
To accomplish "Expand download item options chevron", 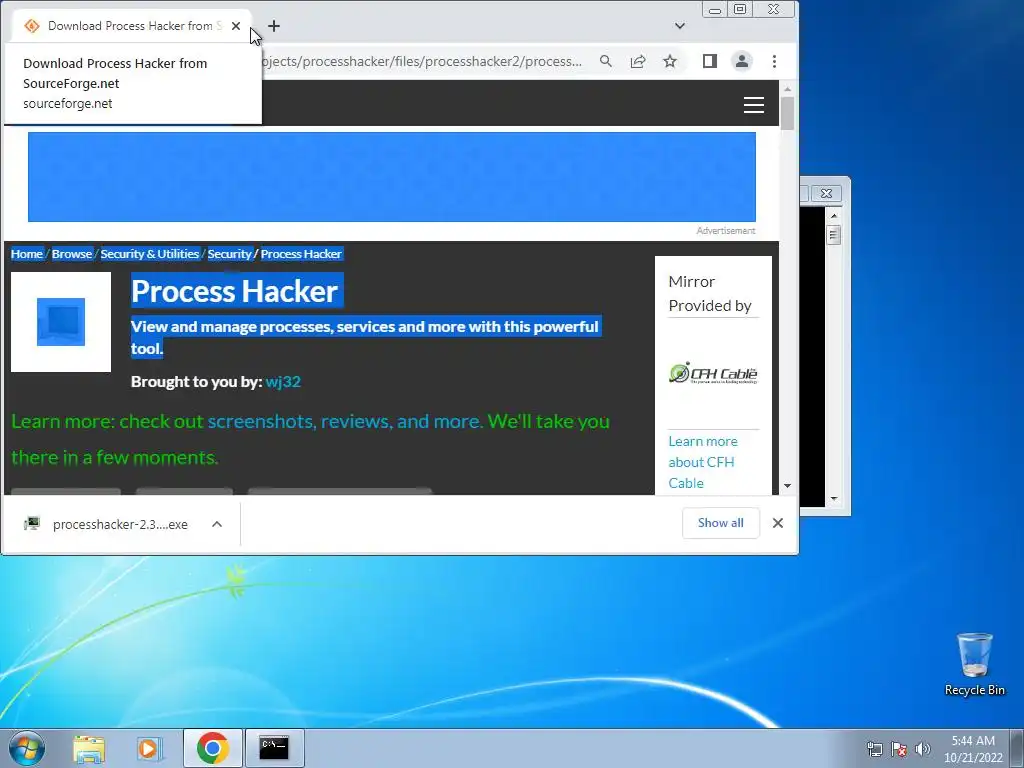I will point(217,524).
